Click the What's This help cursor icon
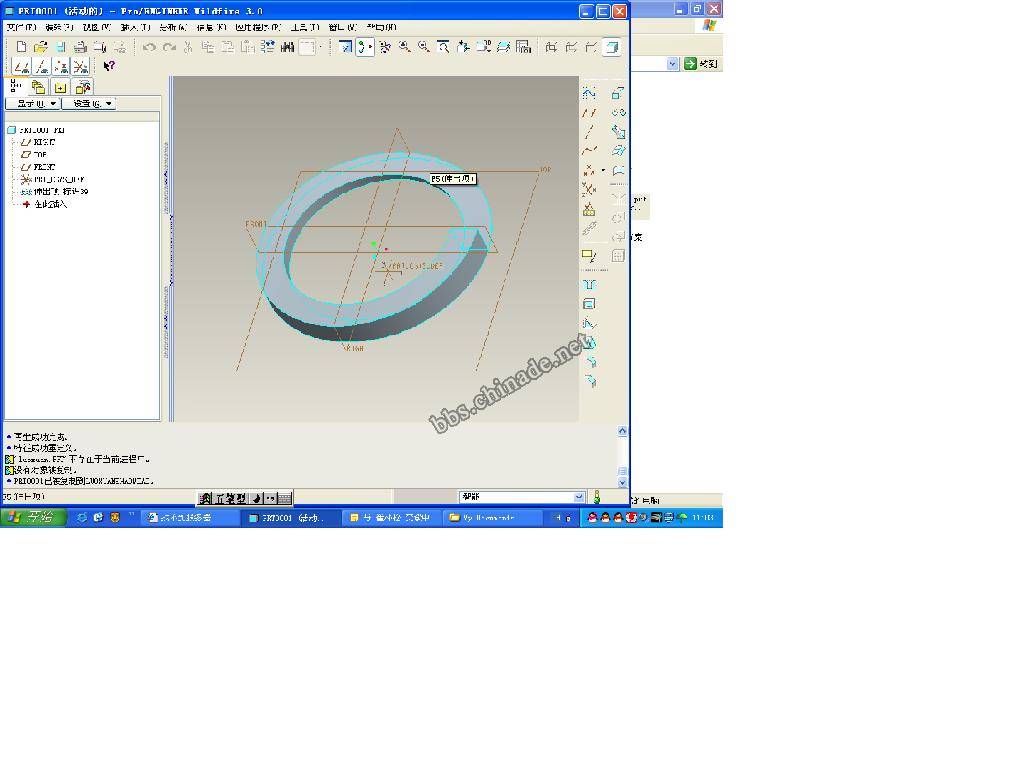Screen dimensions: 1024x768 pos(109,67)
